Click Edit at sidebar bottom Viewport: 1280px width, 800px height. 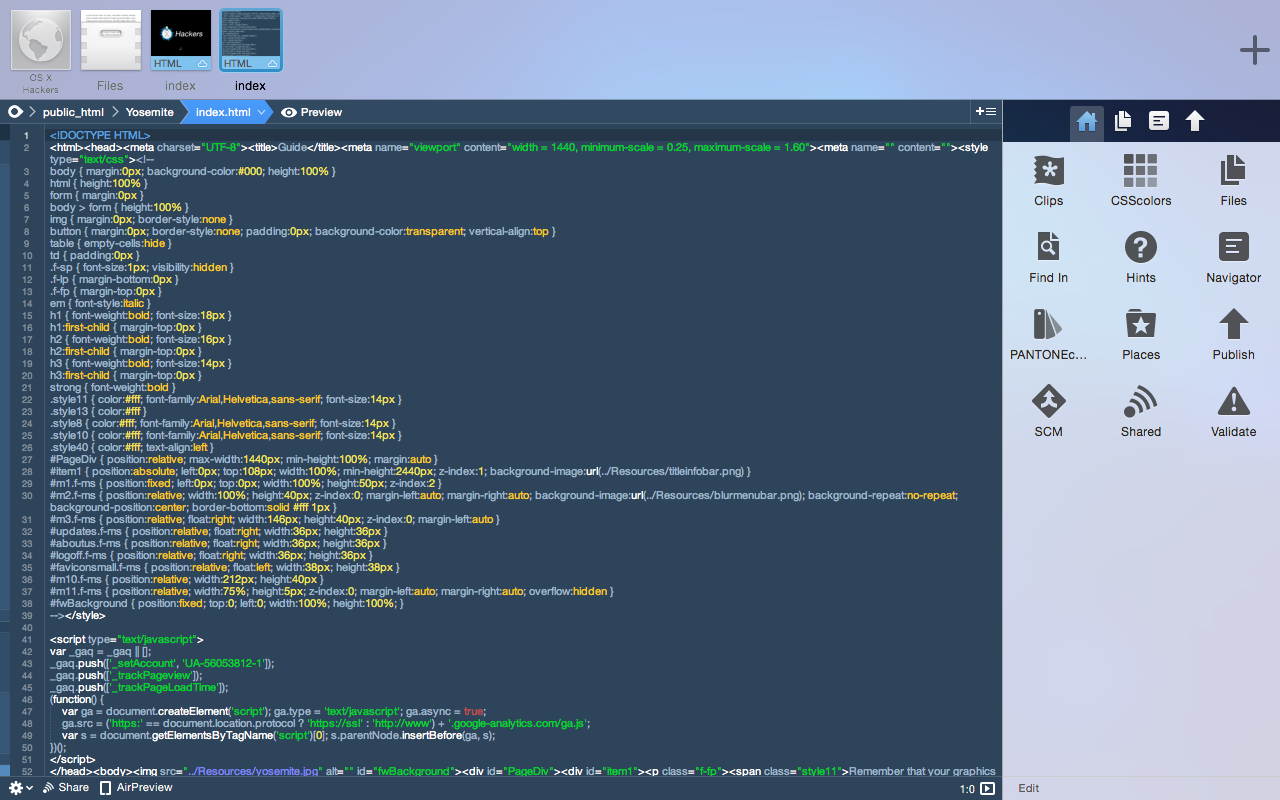pos(1029,788)
